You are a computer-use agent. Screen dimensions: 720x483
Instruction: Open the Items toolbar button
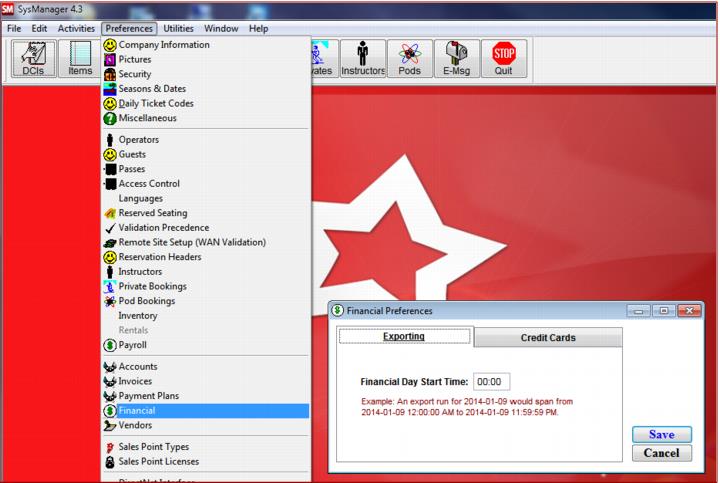pyautogui.click(x=80, y=59)
